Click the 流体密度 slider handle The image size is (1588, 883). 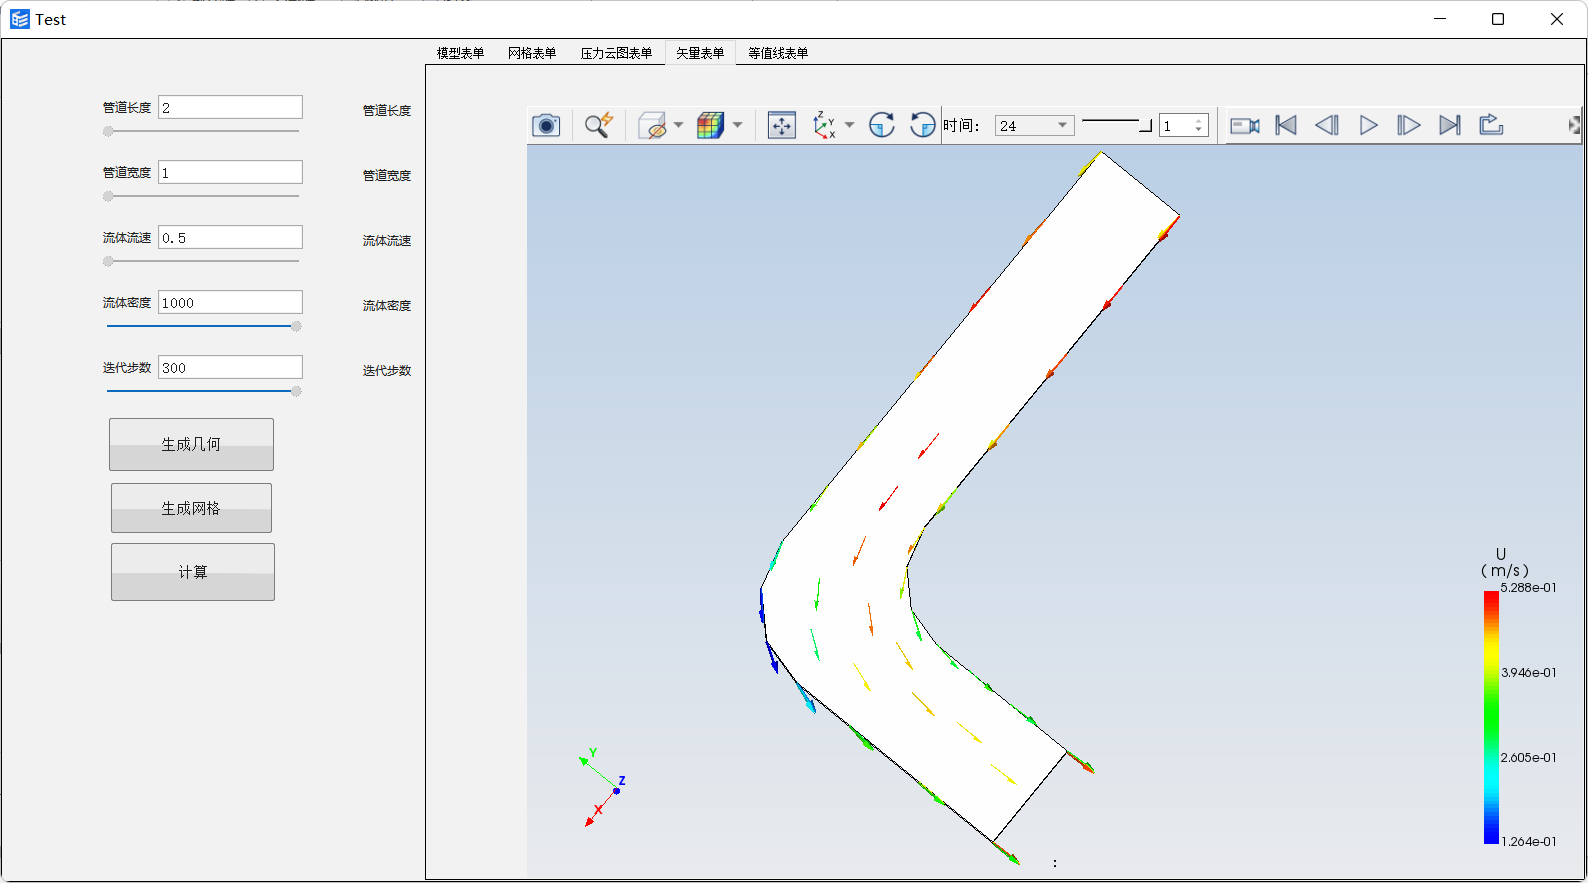pyautogui.click(x=296, y=326)
